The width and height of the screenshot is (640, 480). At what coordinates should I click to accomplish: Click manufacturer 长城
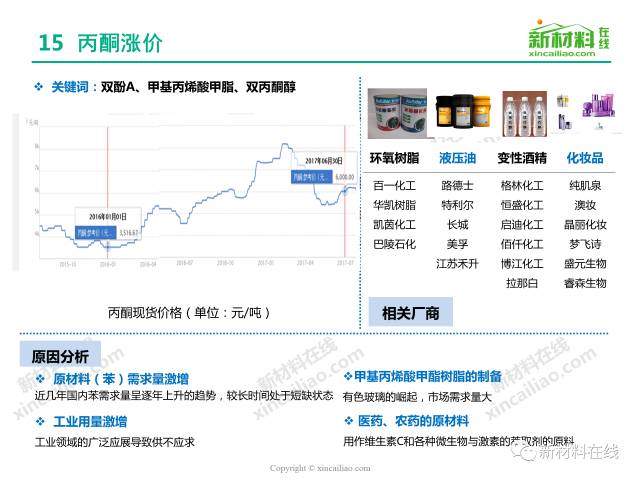[457, 224]
